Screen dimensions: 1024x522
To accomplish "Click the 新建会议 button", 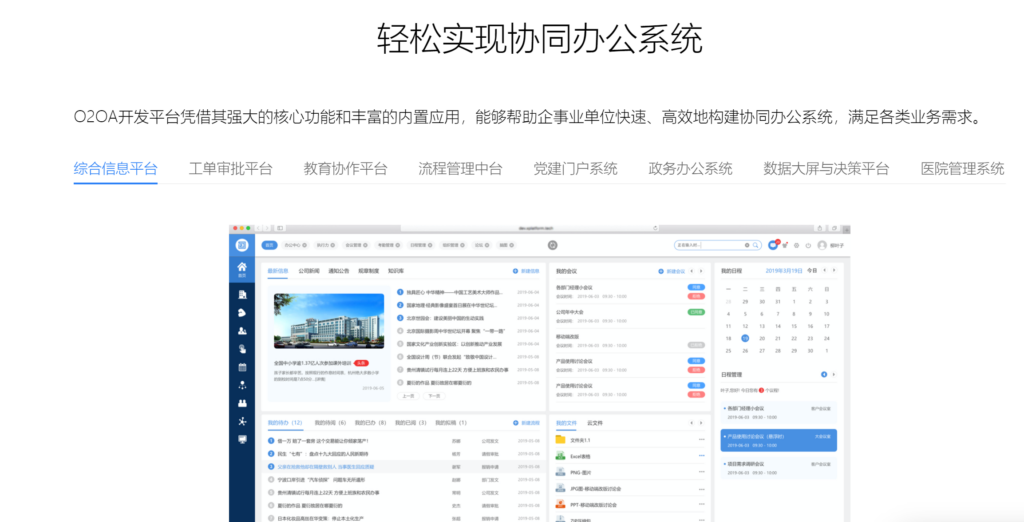I will pos(672,270).
